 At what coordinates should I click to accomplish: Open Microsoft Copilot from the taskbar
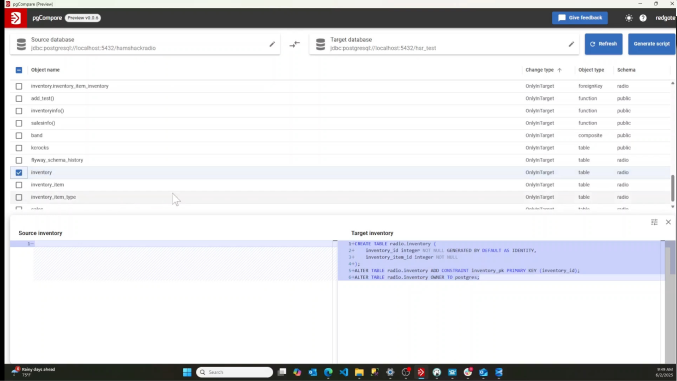tap(297, 372)
